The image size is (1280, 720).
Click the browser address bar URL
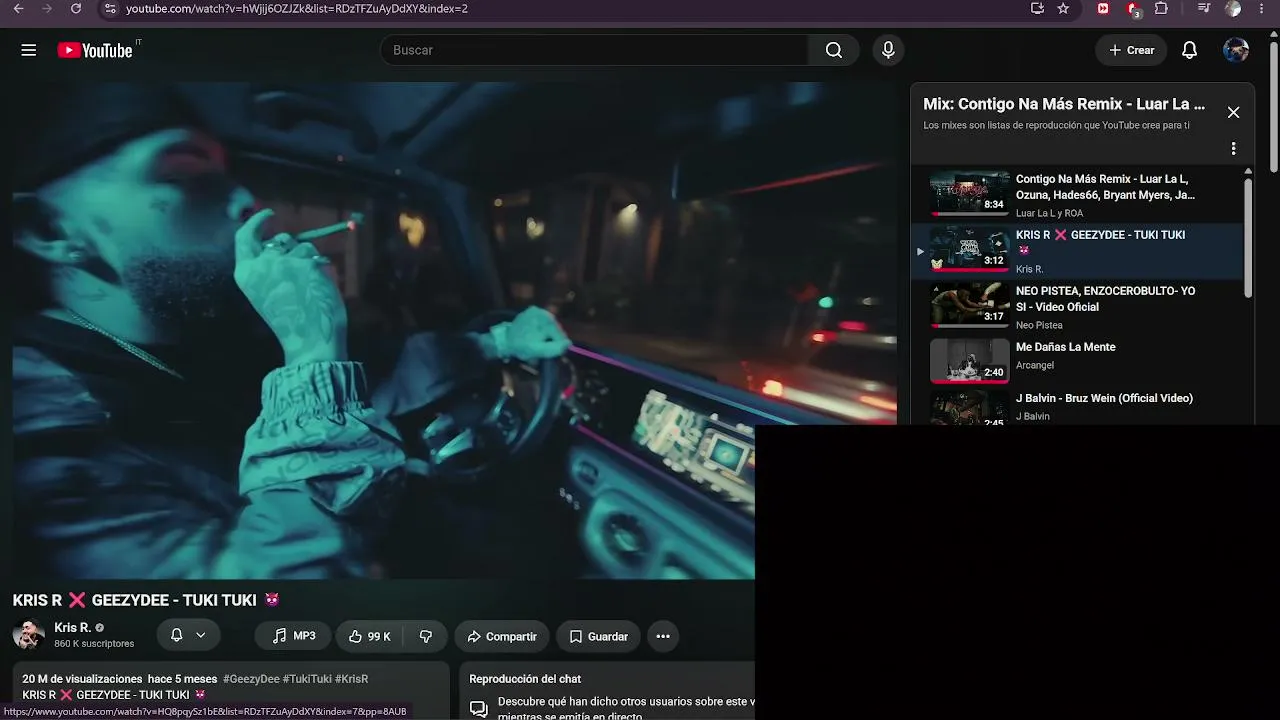[297, 9]
